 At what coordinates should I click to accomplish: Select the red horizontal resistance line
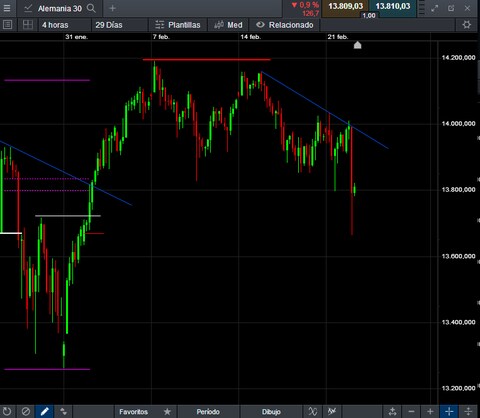click(x=207, y=60)
